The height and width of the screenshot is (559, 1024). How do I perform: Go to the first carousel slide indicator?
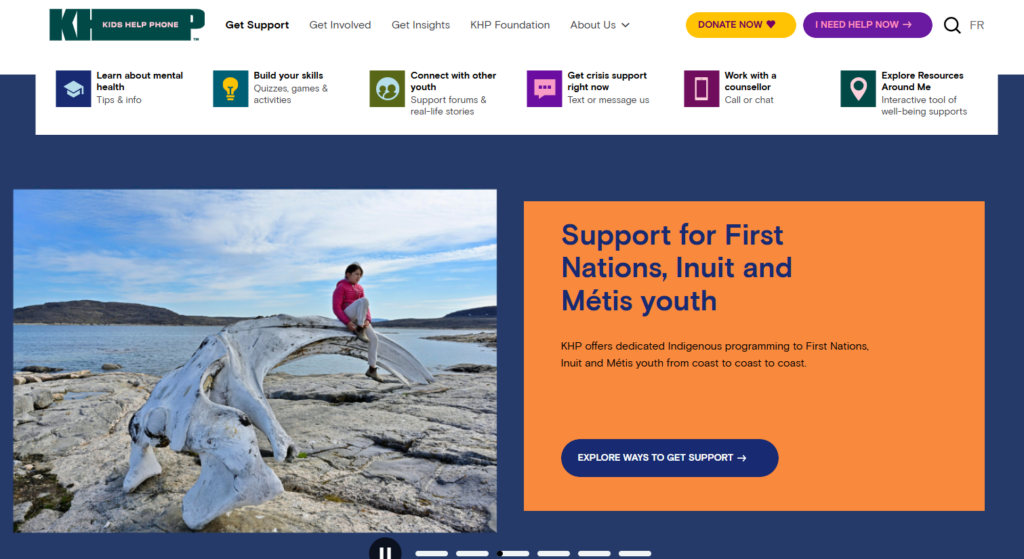coord(432,554)
